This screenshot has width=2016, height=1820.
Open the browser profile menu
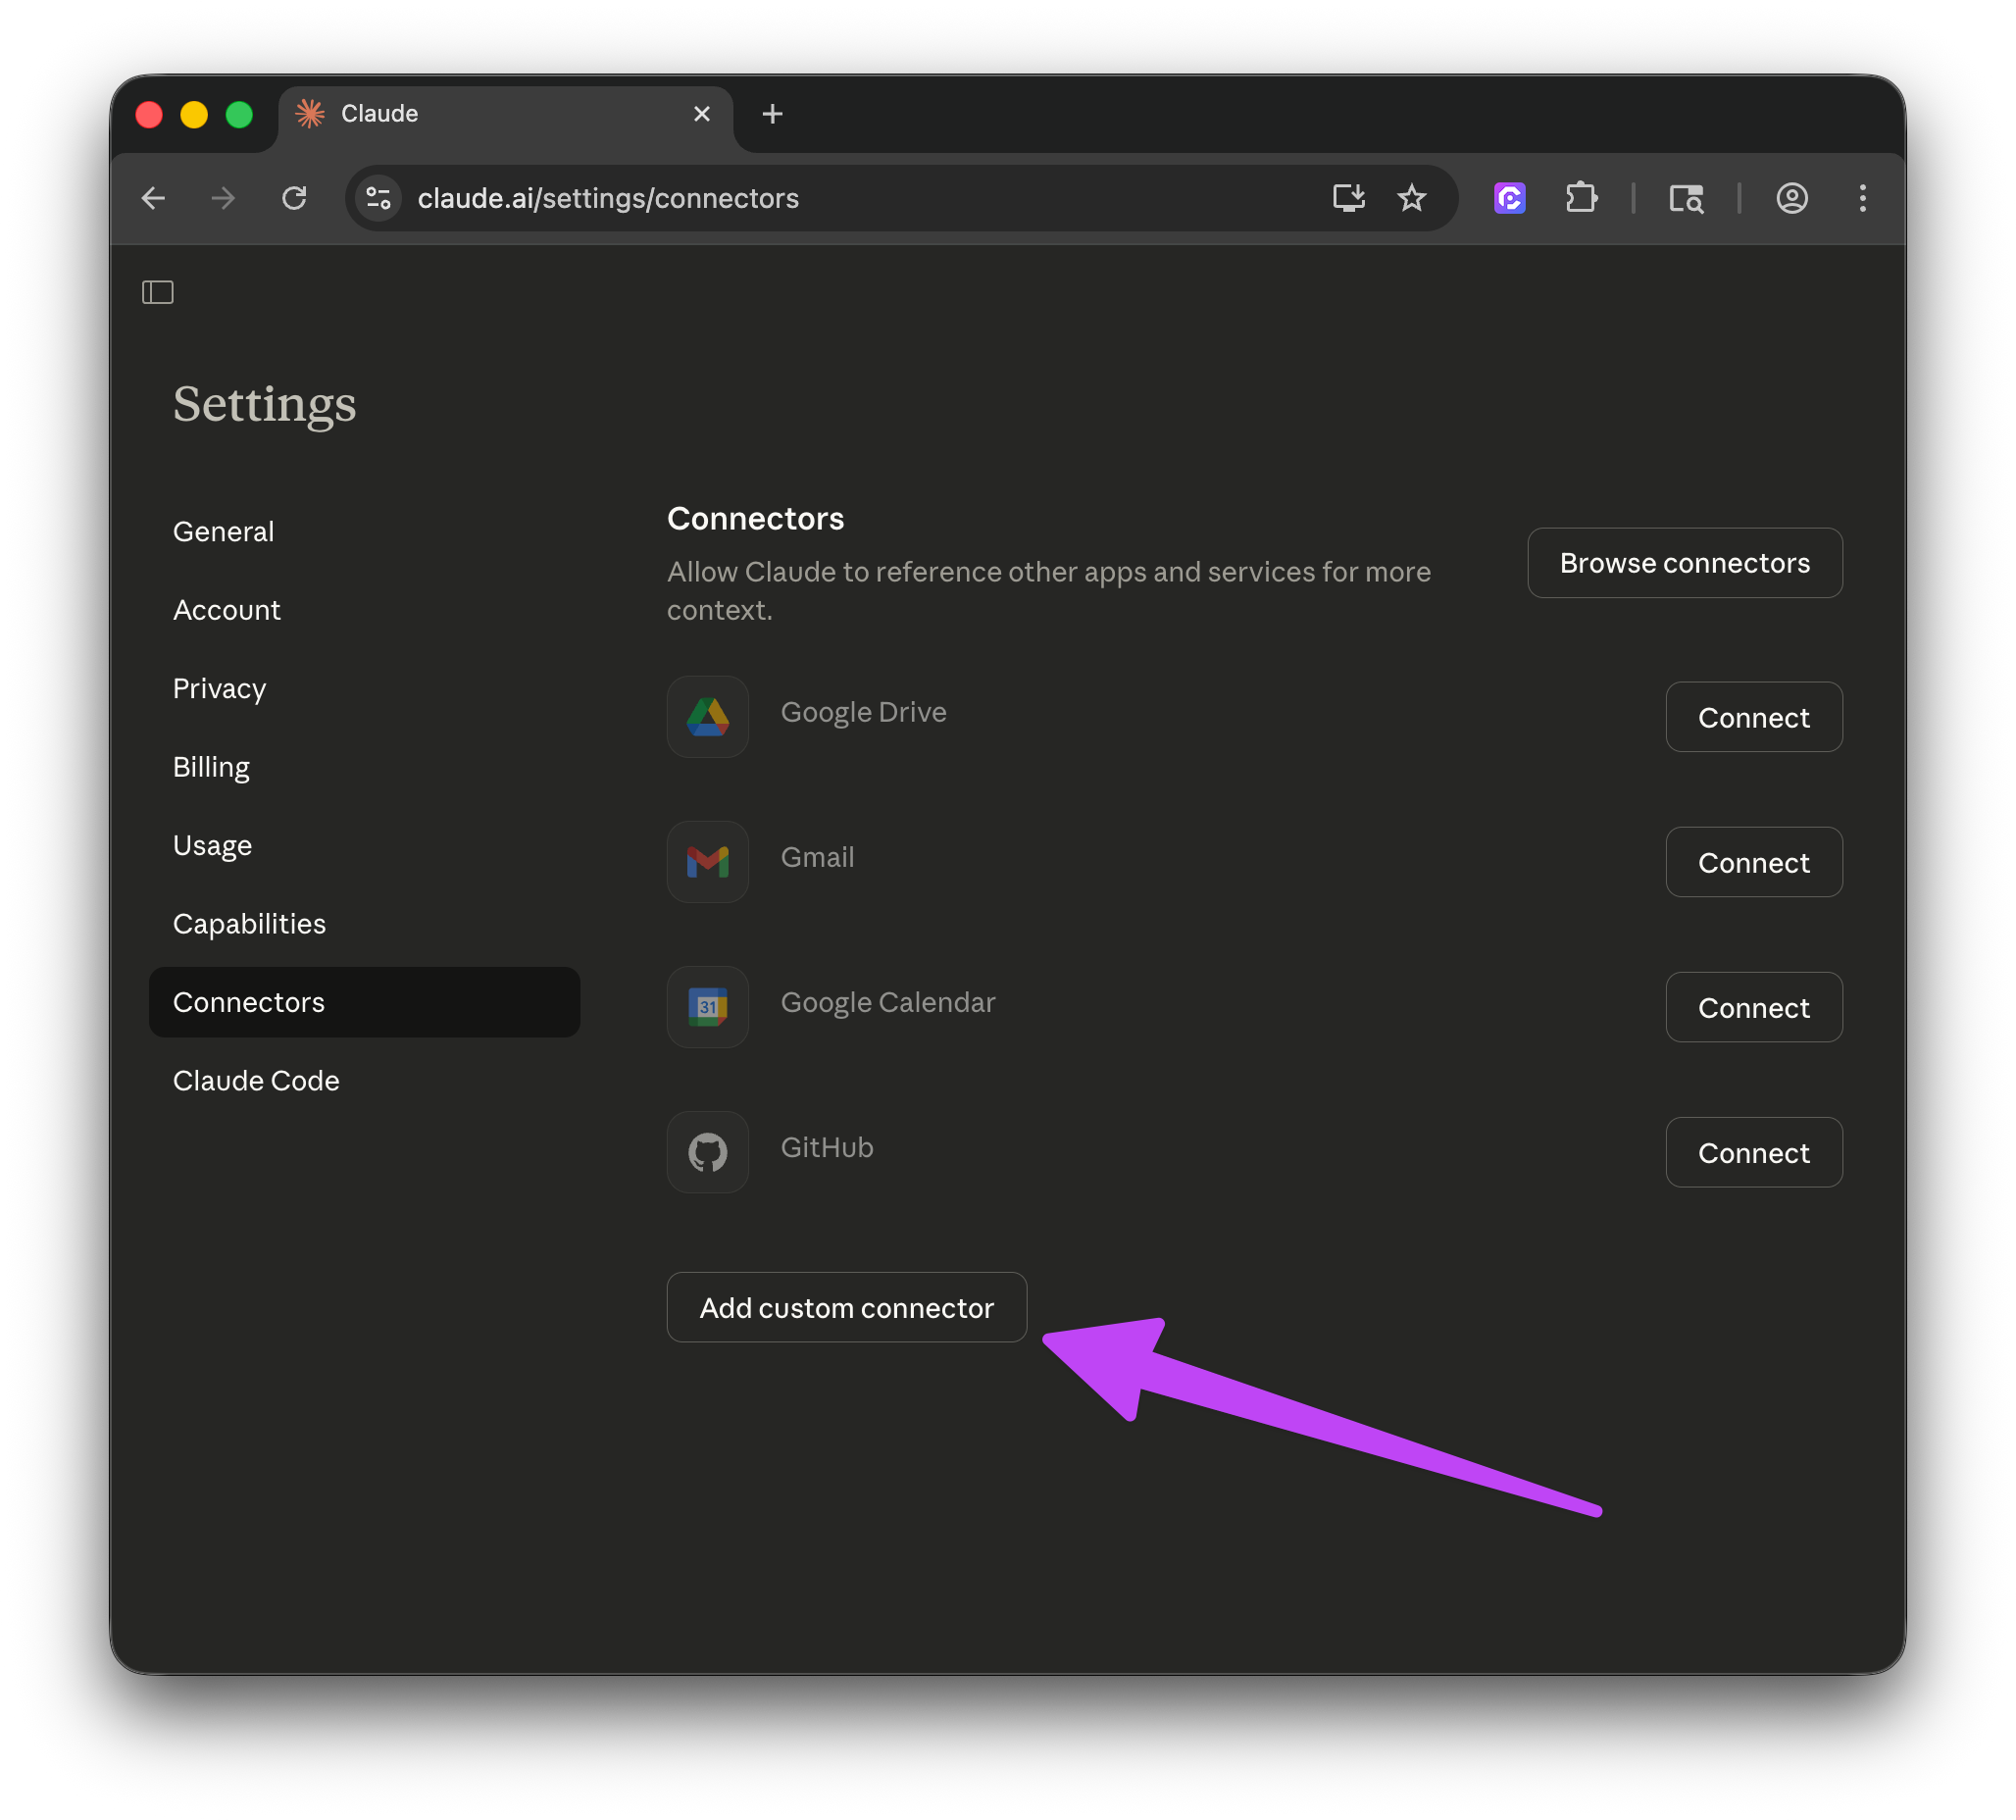point(1791,198)
